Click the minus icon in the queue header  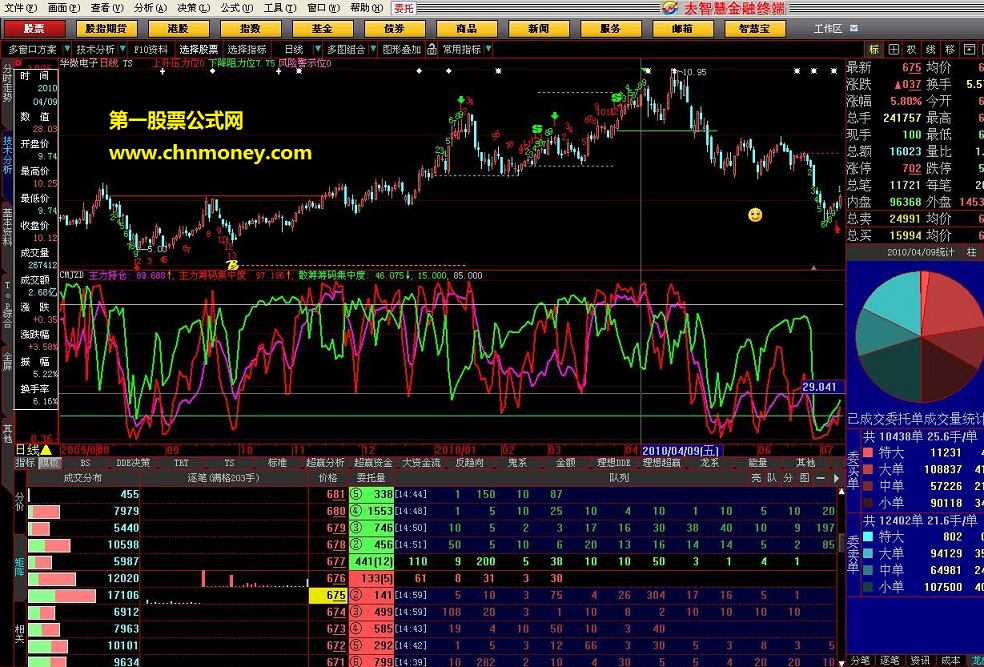820,478
